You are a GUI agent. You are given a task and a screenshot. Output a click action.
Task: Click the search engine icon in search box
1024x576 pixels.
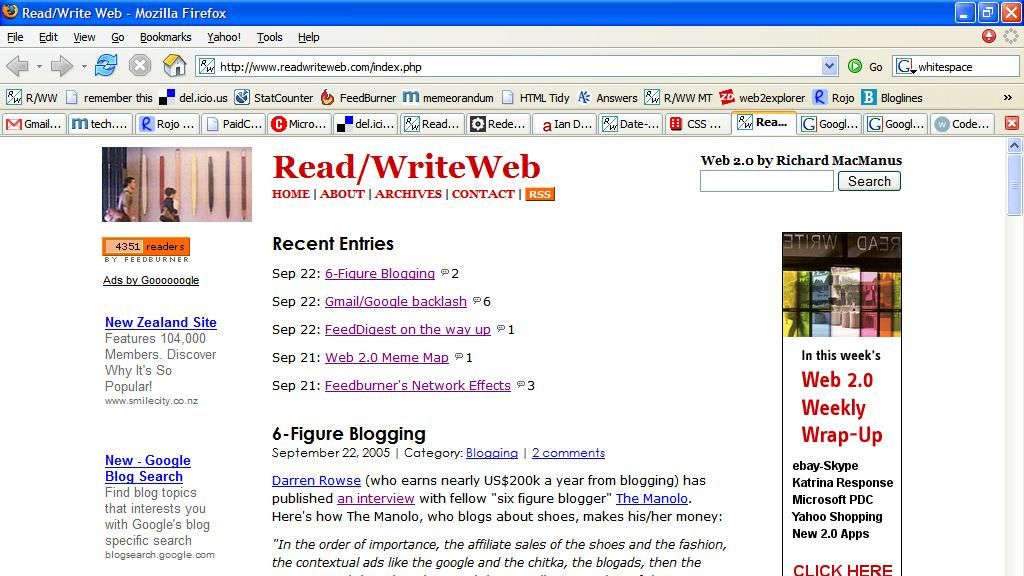tap(905, 66)
